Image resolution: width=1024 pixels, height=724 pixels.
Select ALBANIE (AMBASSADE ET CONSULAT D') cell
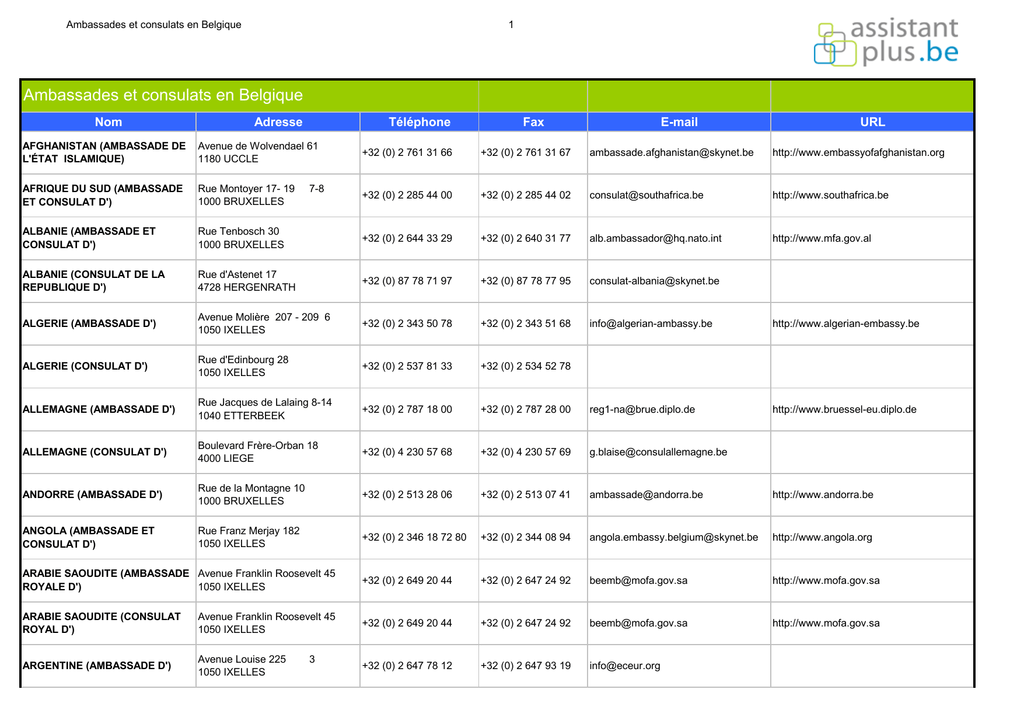tap(108, 238)
